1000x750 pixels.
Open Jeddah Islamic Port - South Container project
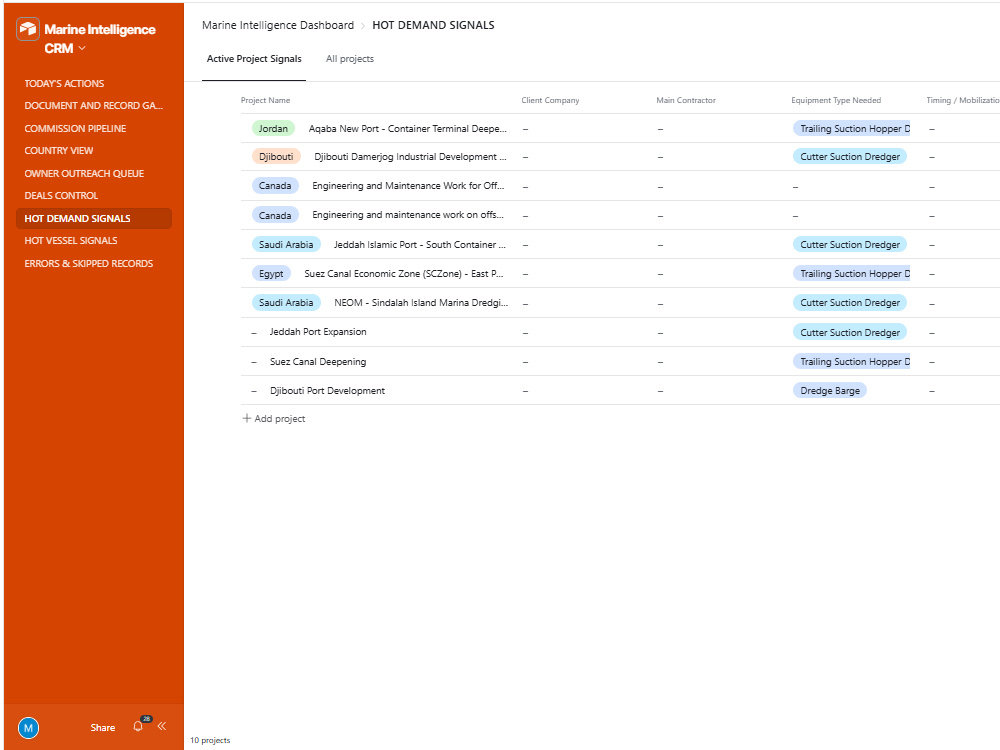click(x=420, y=244)
